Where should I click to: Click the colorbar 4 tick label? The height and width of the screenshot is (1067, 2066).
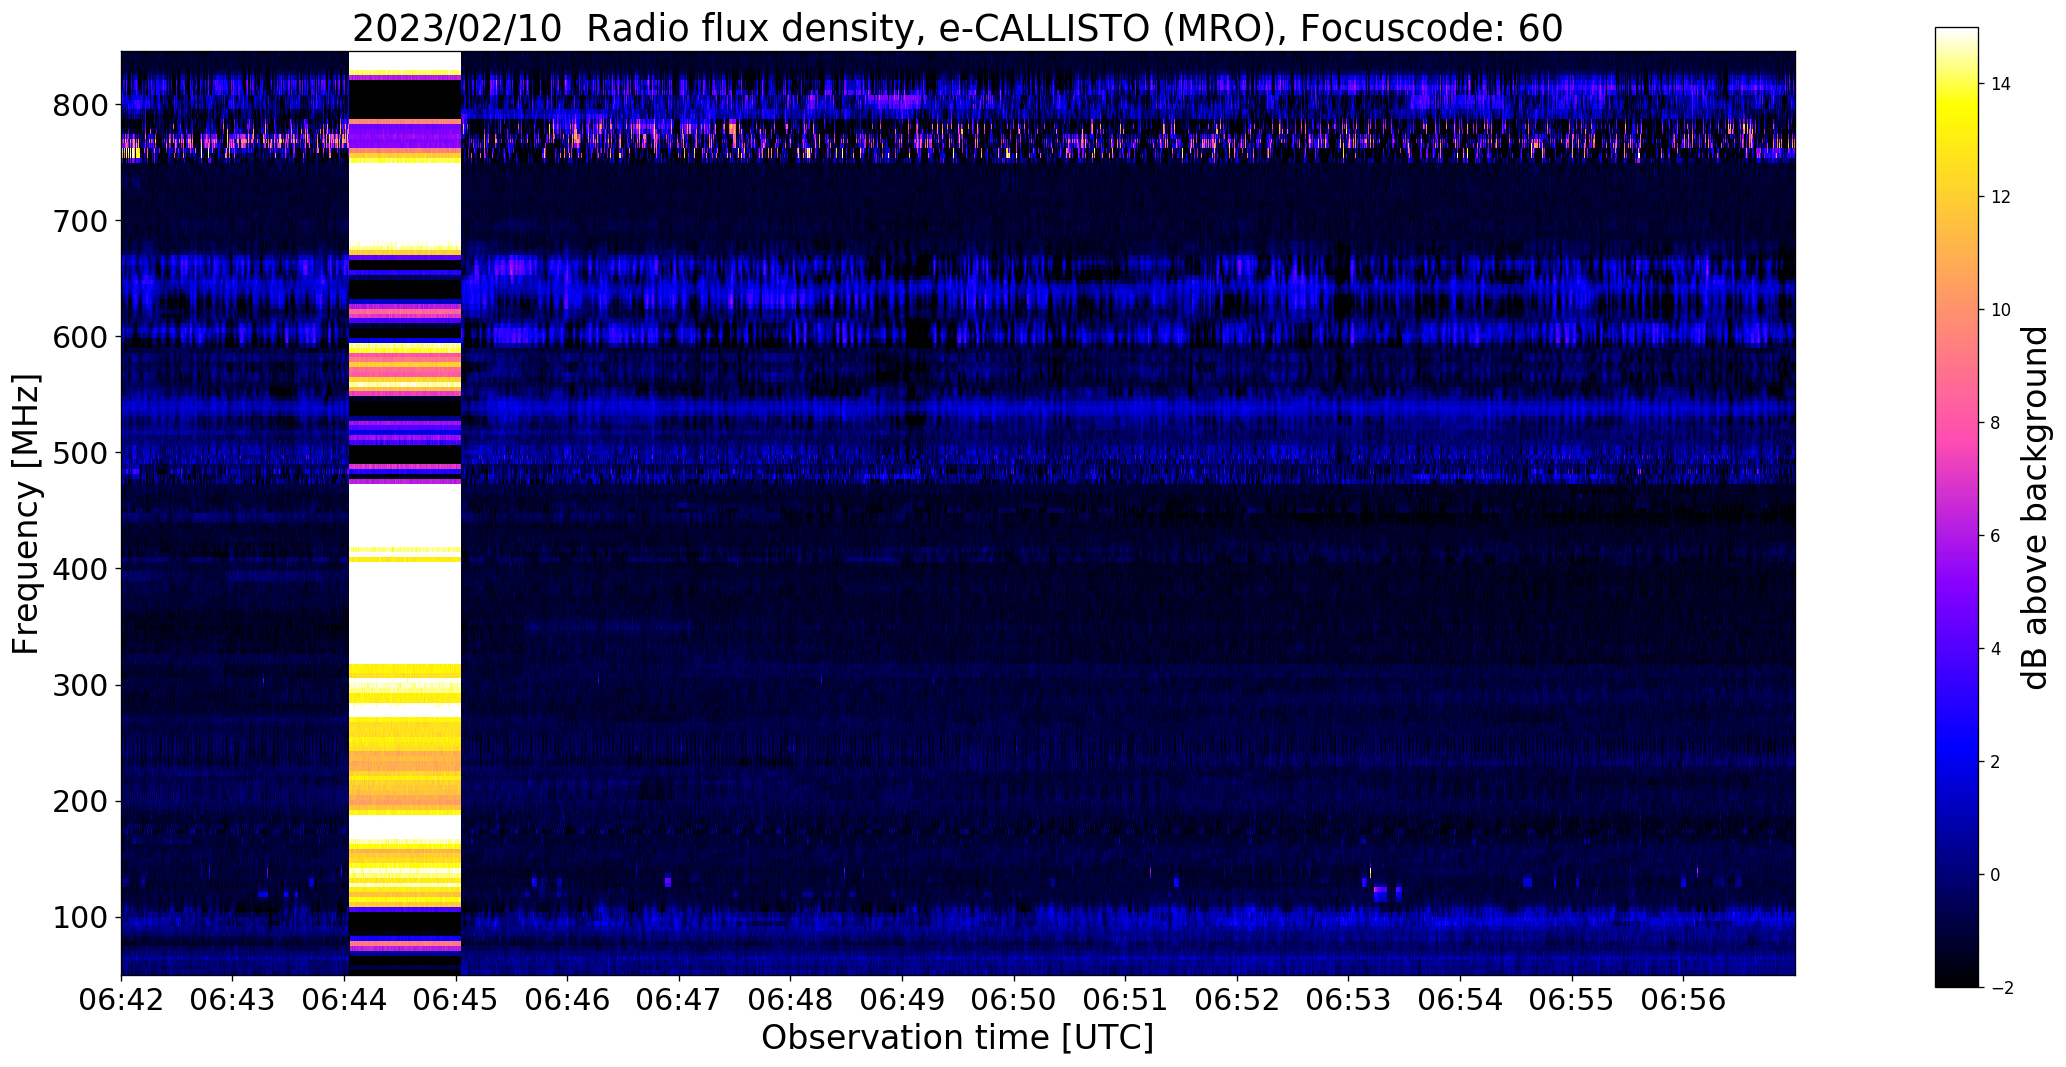pyautogui.click(x=1995, y=649)
